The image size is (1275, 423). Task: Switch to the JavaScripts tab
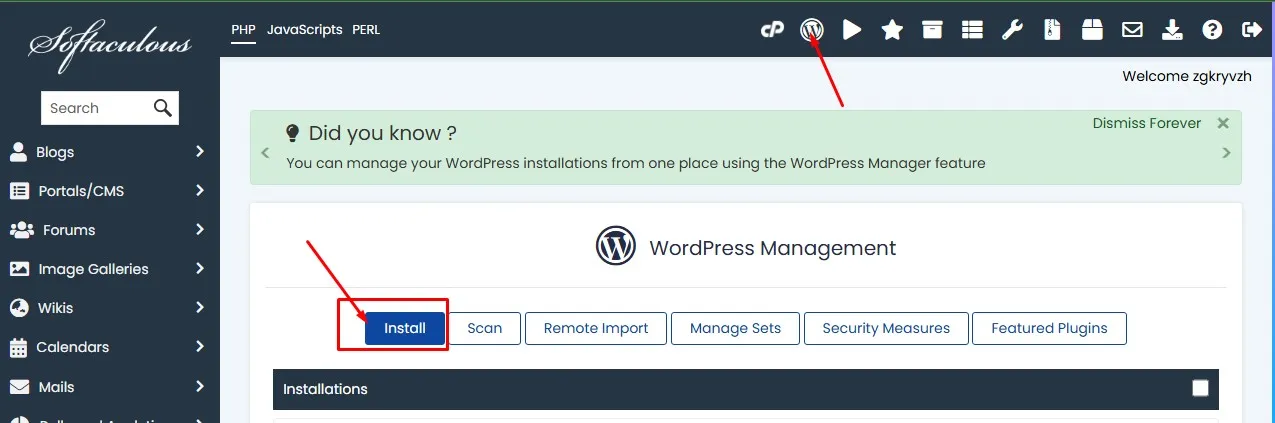[x=304, y=30]
